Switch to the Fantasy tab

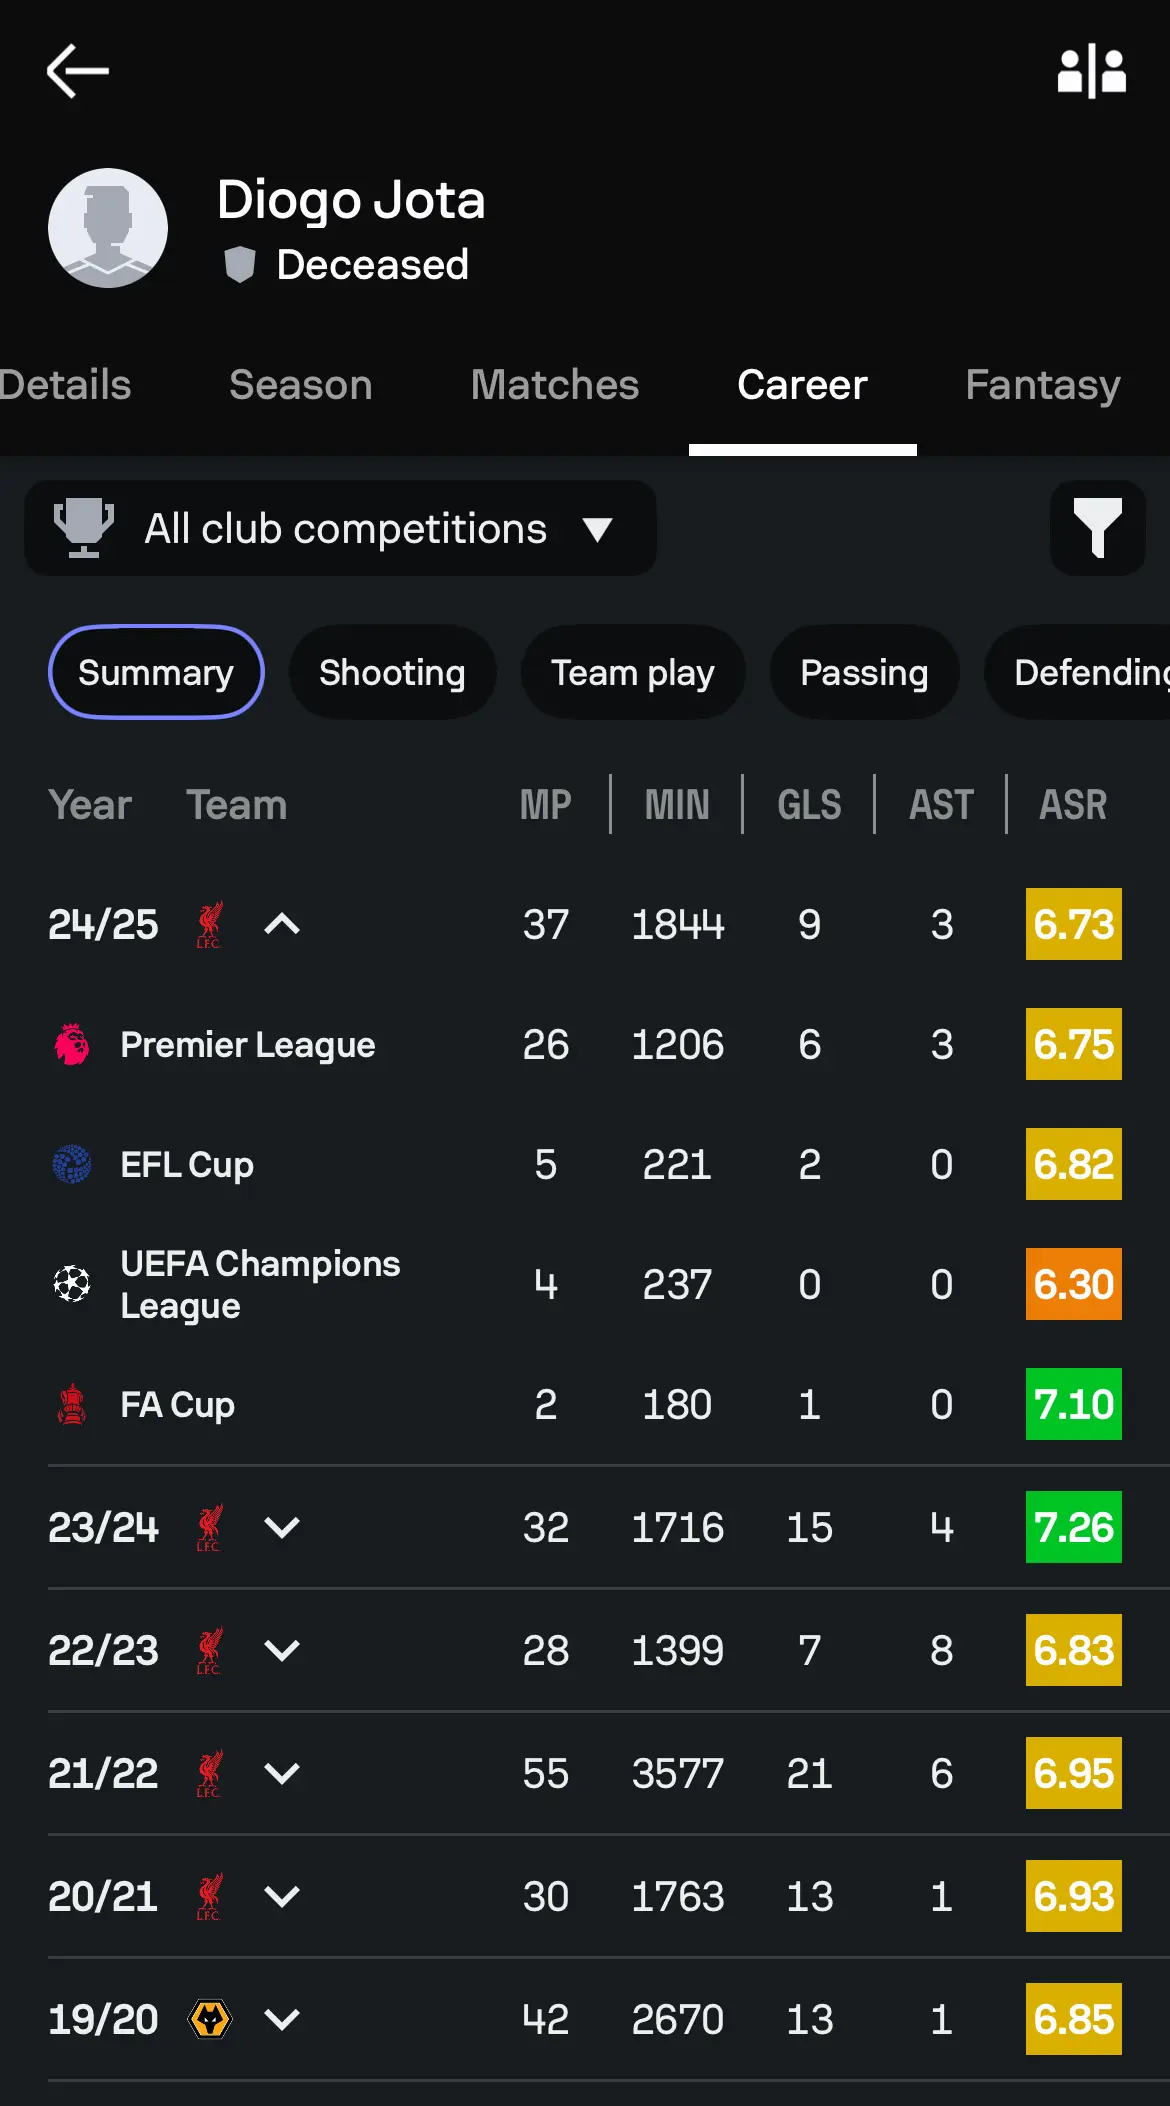tap(1043, 385)
